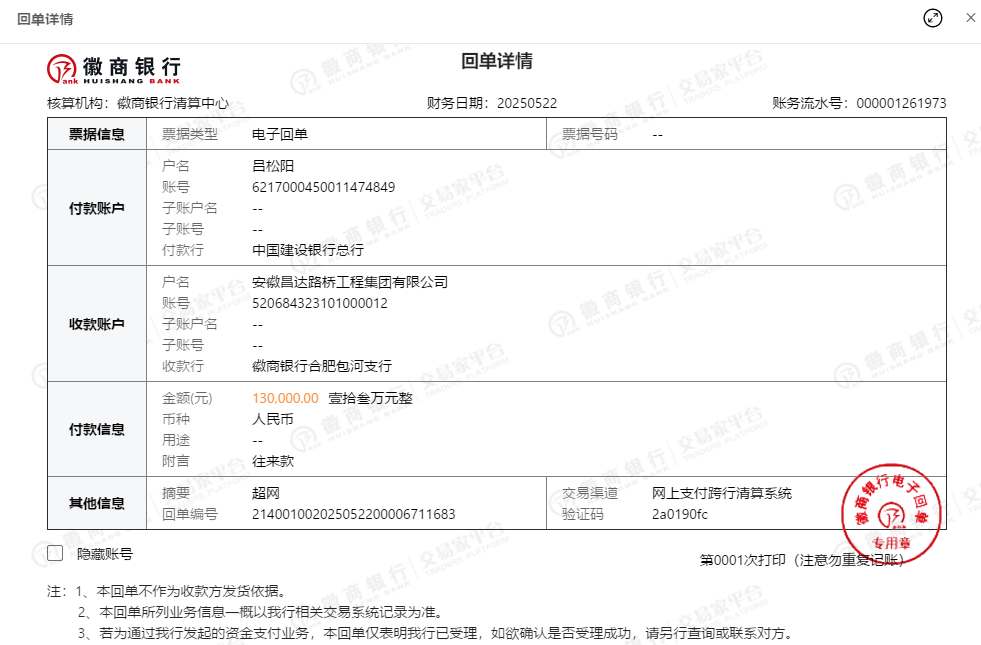Click the orange 130,000.00 amount
Image resolution: width=981 pixels, height=645 pixels.
point(285,398)
